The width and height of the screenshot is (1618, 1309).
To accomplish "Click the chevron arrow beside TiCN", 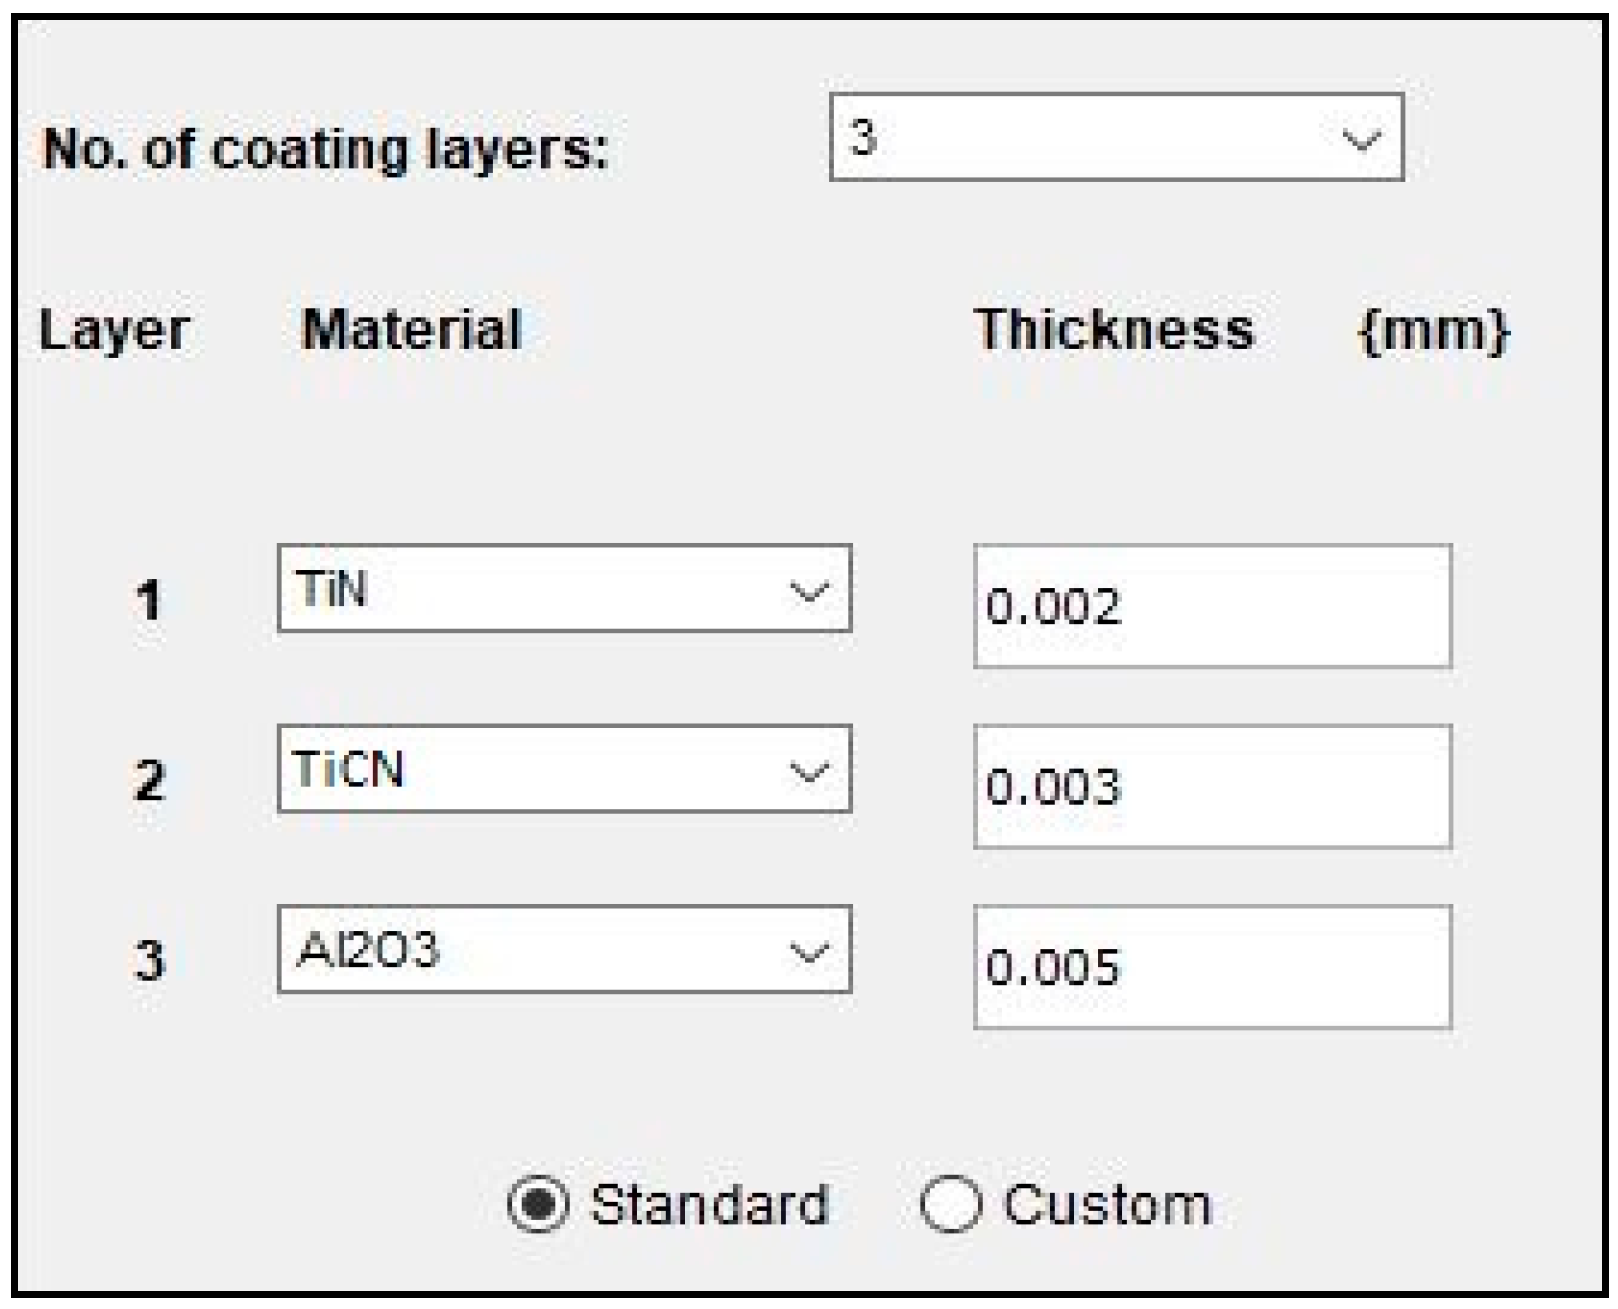I will 808,772.
